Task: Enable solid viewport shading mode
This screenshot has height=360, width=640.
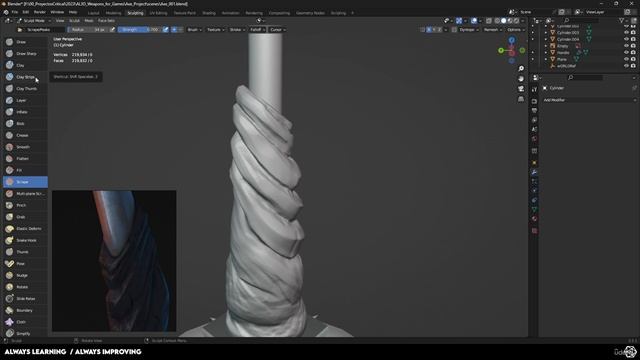Action: pyautogui.click(x=504, y=20)
